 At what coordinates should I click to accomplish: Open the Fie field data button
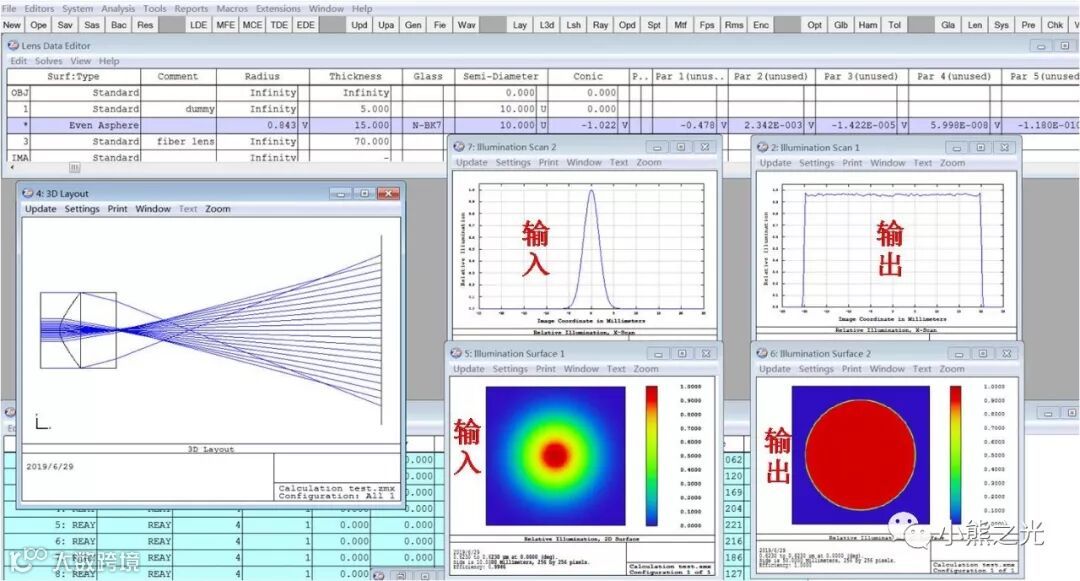pyautogui.click(x=440, y=25)
